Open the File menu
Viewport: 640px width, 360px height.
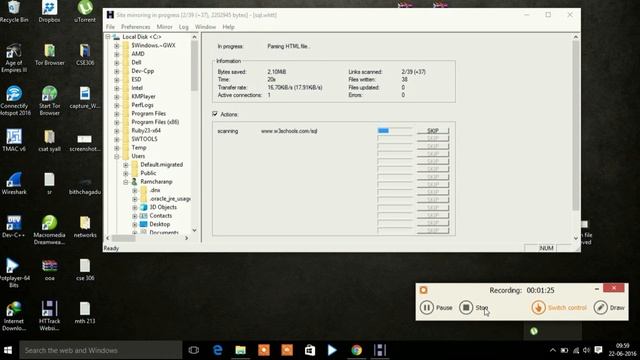(110, 27)
